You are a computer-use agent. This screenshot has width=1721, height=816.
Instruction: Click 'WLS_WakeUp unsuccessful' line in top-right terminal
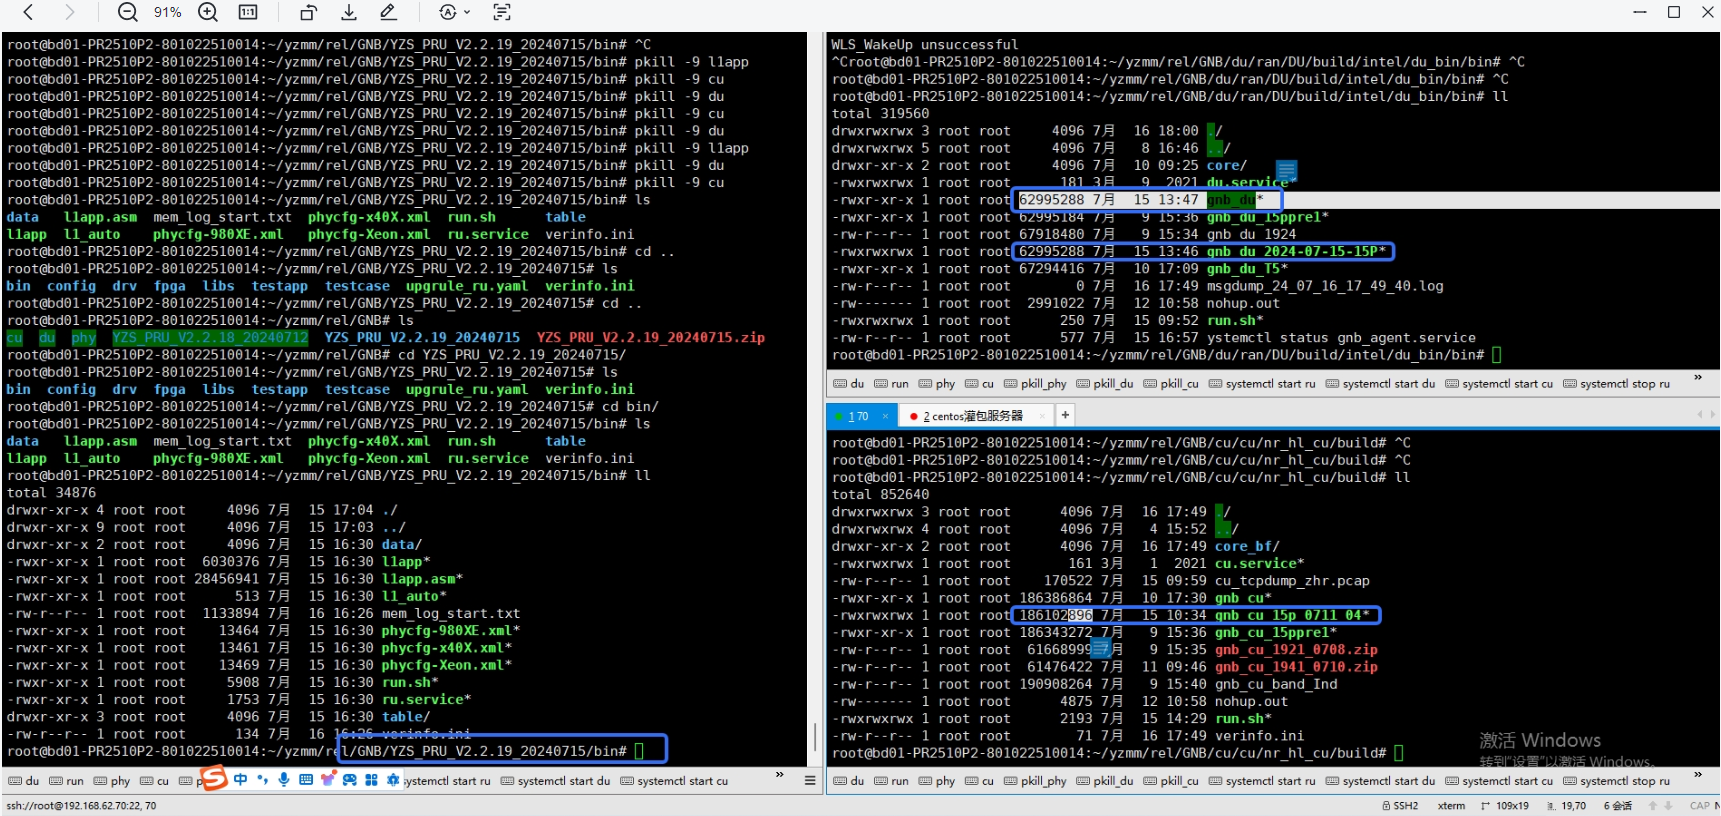pyautogui.click(x=925, y=45)
